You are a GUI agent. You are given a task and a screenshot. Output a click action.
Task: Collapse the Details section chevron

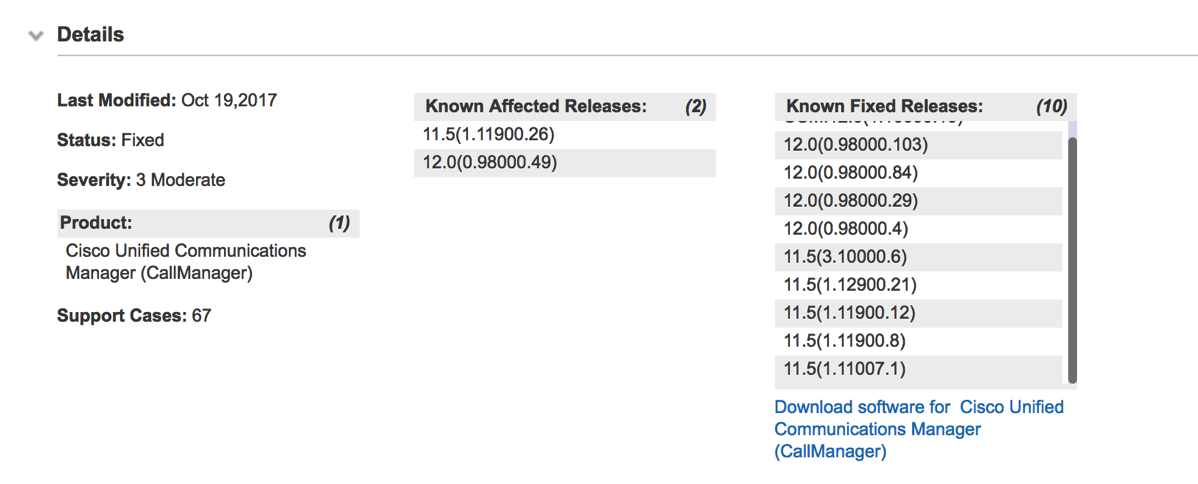37,36
